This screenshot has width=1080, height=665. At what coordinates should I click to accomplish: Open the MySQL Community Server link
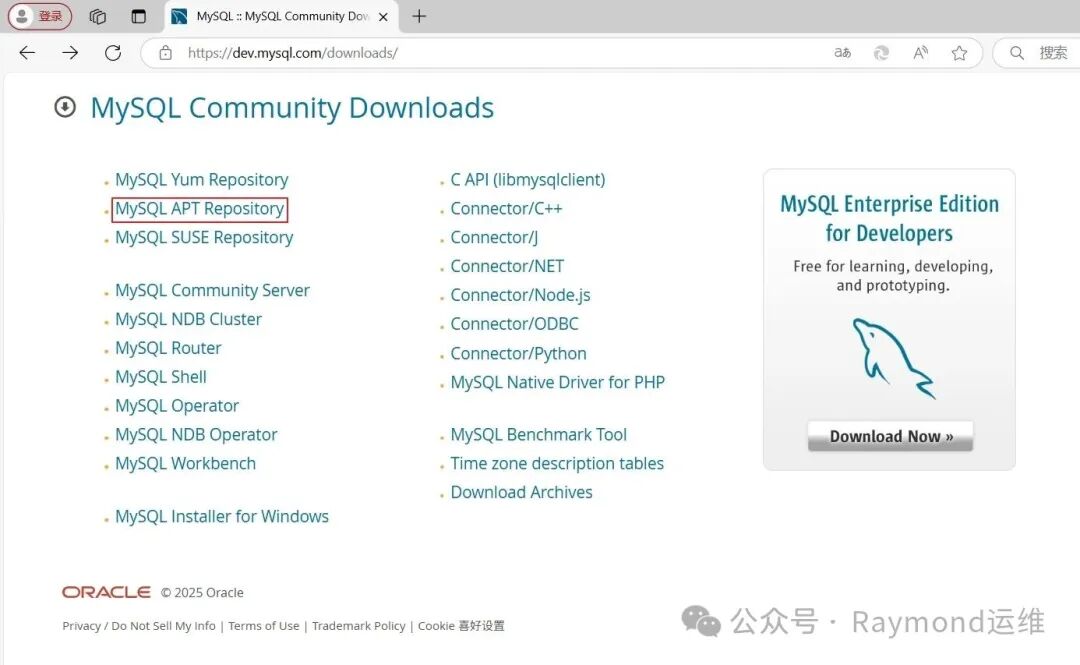pos(212,290)
